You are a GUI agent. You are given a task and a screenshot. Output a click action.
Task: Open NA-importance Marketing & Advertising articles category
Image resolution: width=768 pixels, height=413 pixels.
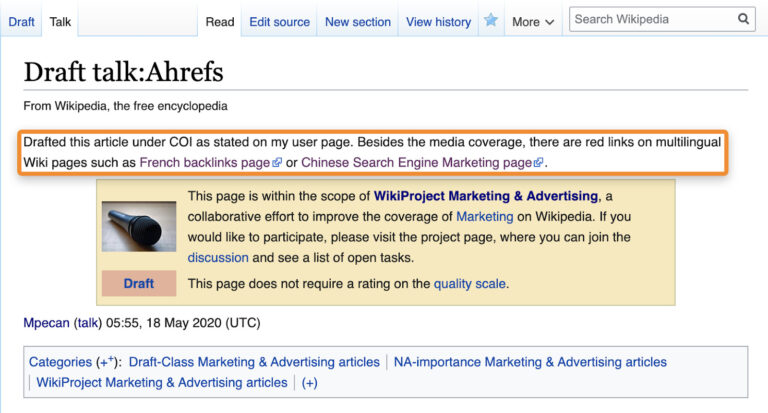click(x=530, y=362)
